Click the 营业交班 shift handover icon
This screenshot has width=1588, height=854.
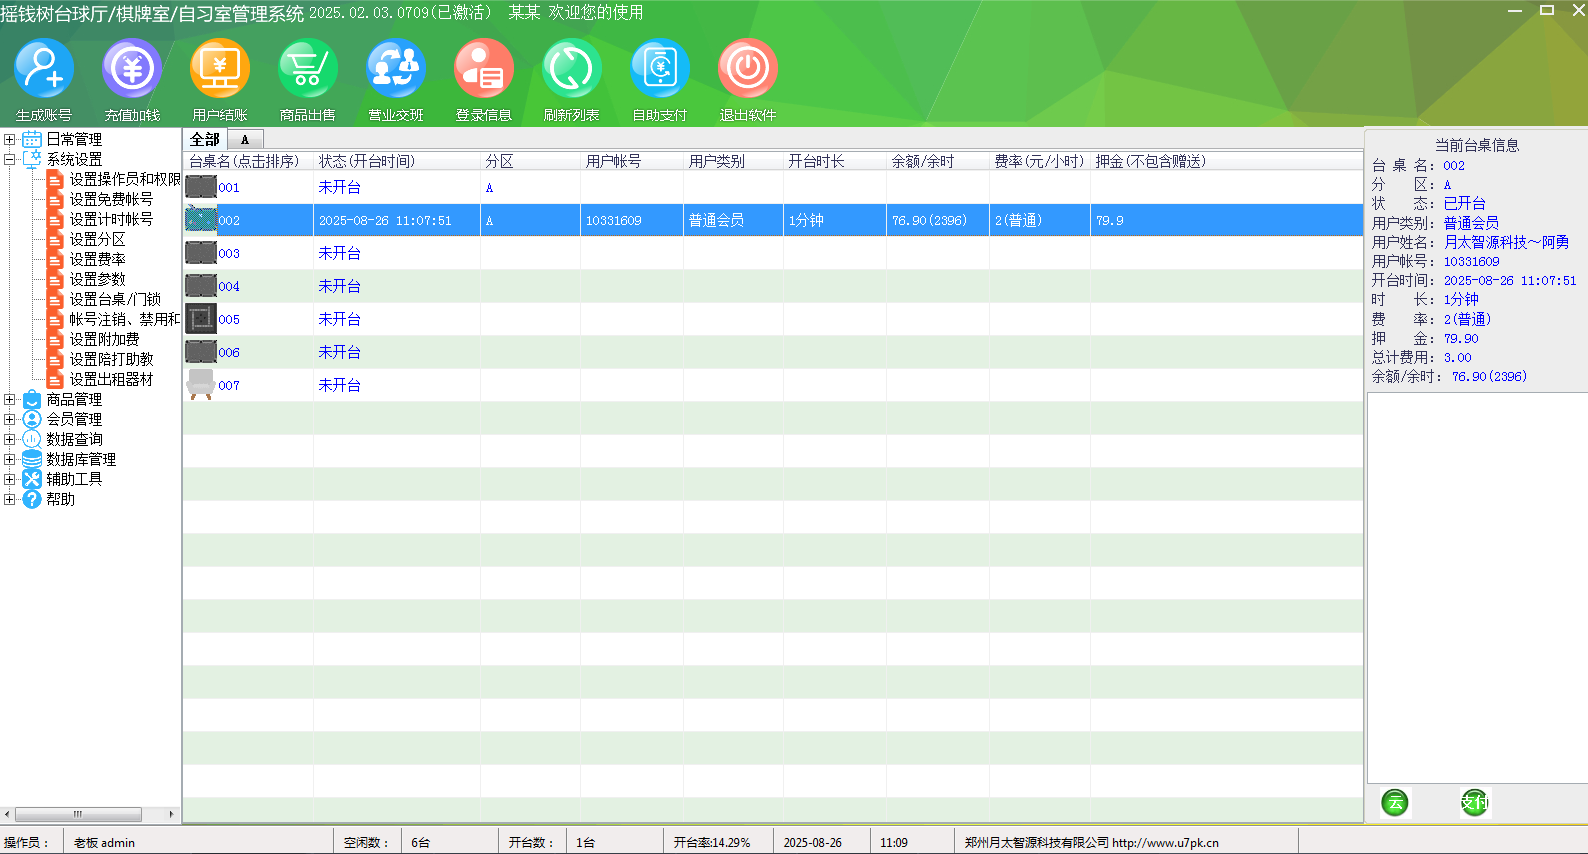click(396, 69)
